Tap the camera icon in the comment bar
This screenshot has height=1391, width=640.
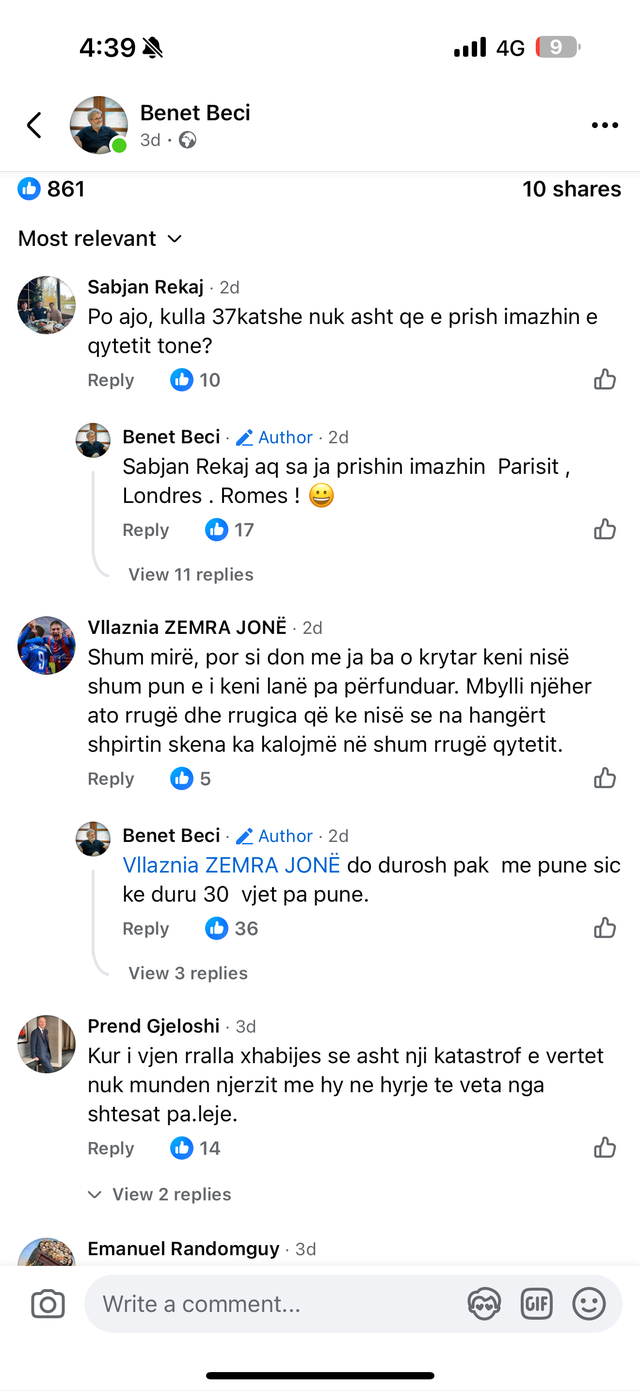pos(48,1304)
